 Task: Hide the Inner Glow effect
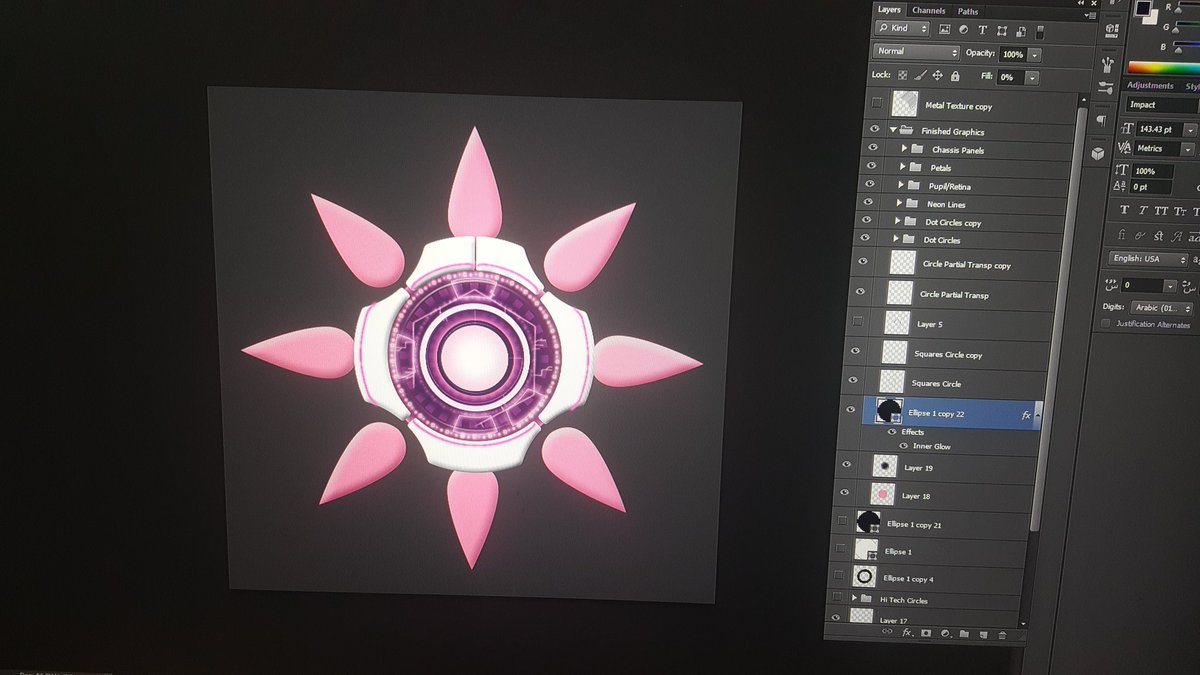click(x=903, y=446)
